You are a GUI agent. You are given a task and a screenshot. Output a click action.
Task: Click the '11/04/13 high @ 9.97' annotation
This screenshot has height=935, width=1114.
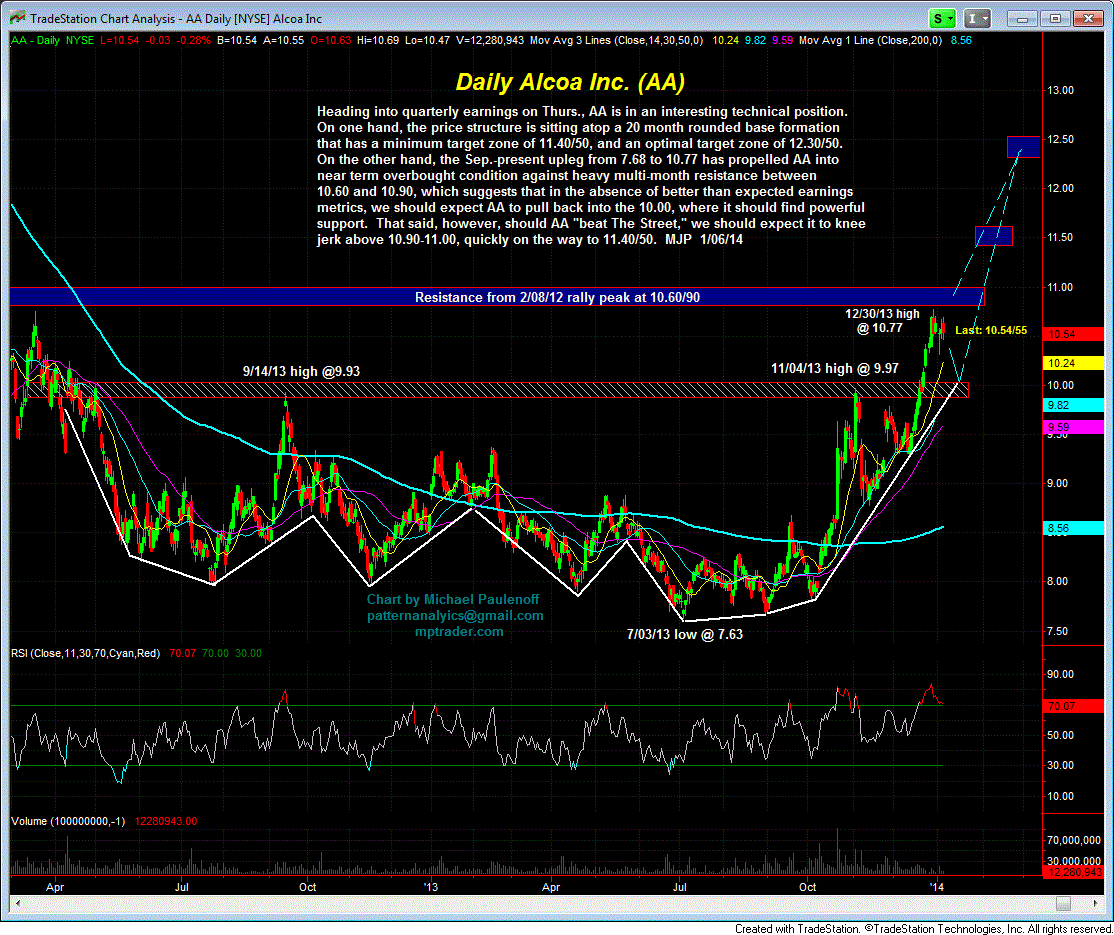[835, 368]
